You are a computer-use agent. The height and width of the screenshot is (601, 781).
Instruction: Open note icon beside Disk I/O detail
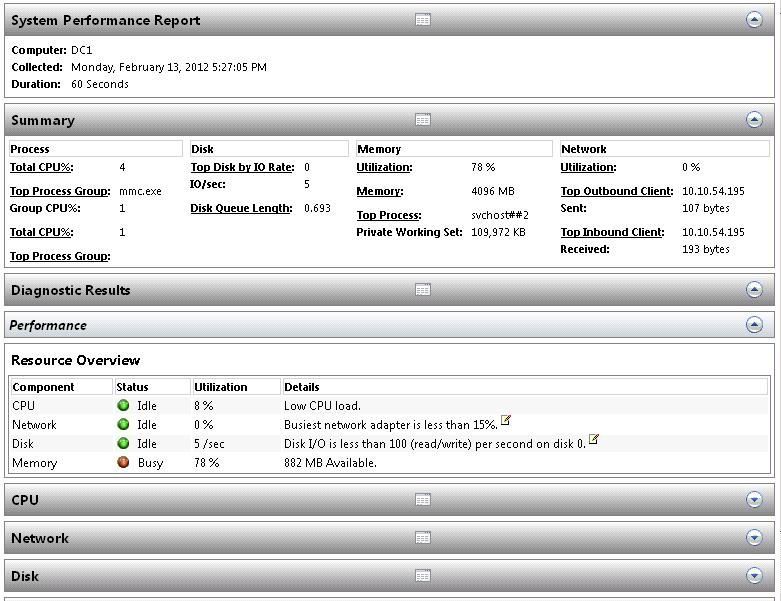point(594,439)
